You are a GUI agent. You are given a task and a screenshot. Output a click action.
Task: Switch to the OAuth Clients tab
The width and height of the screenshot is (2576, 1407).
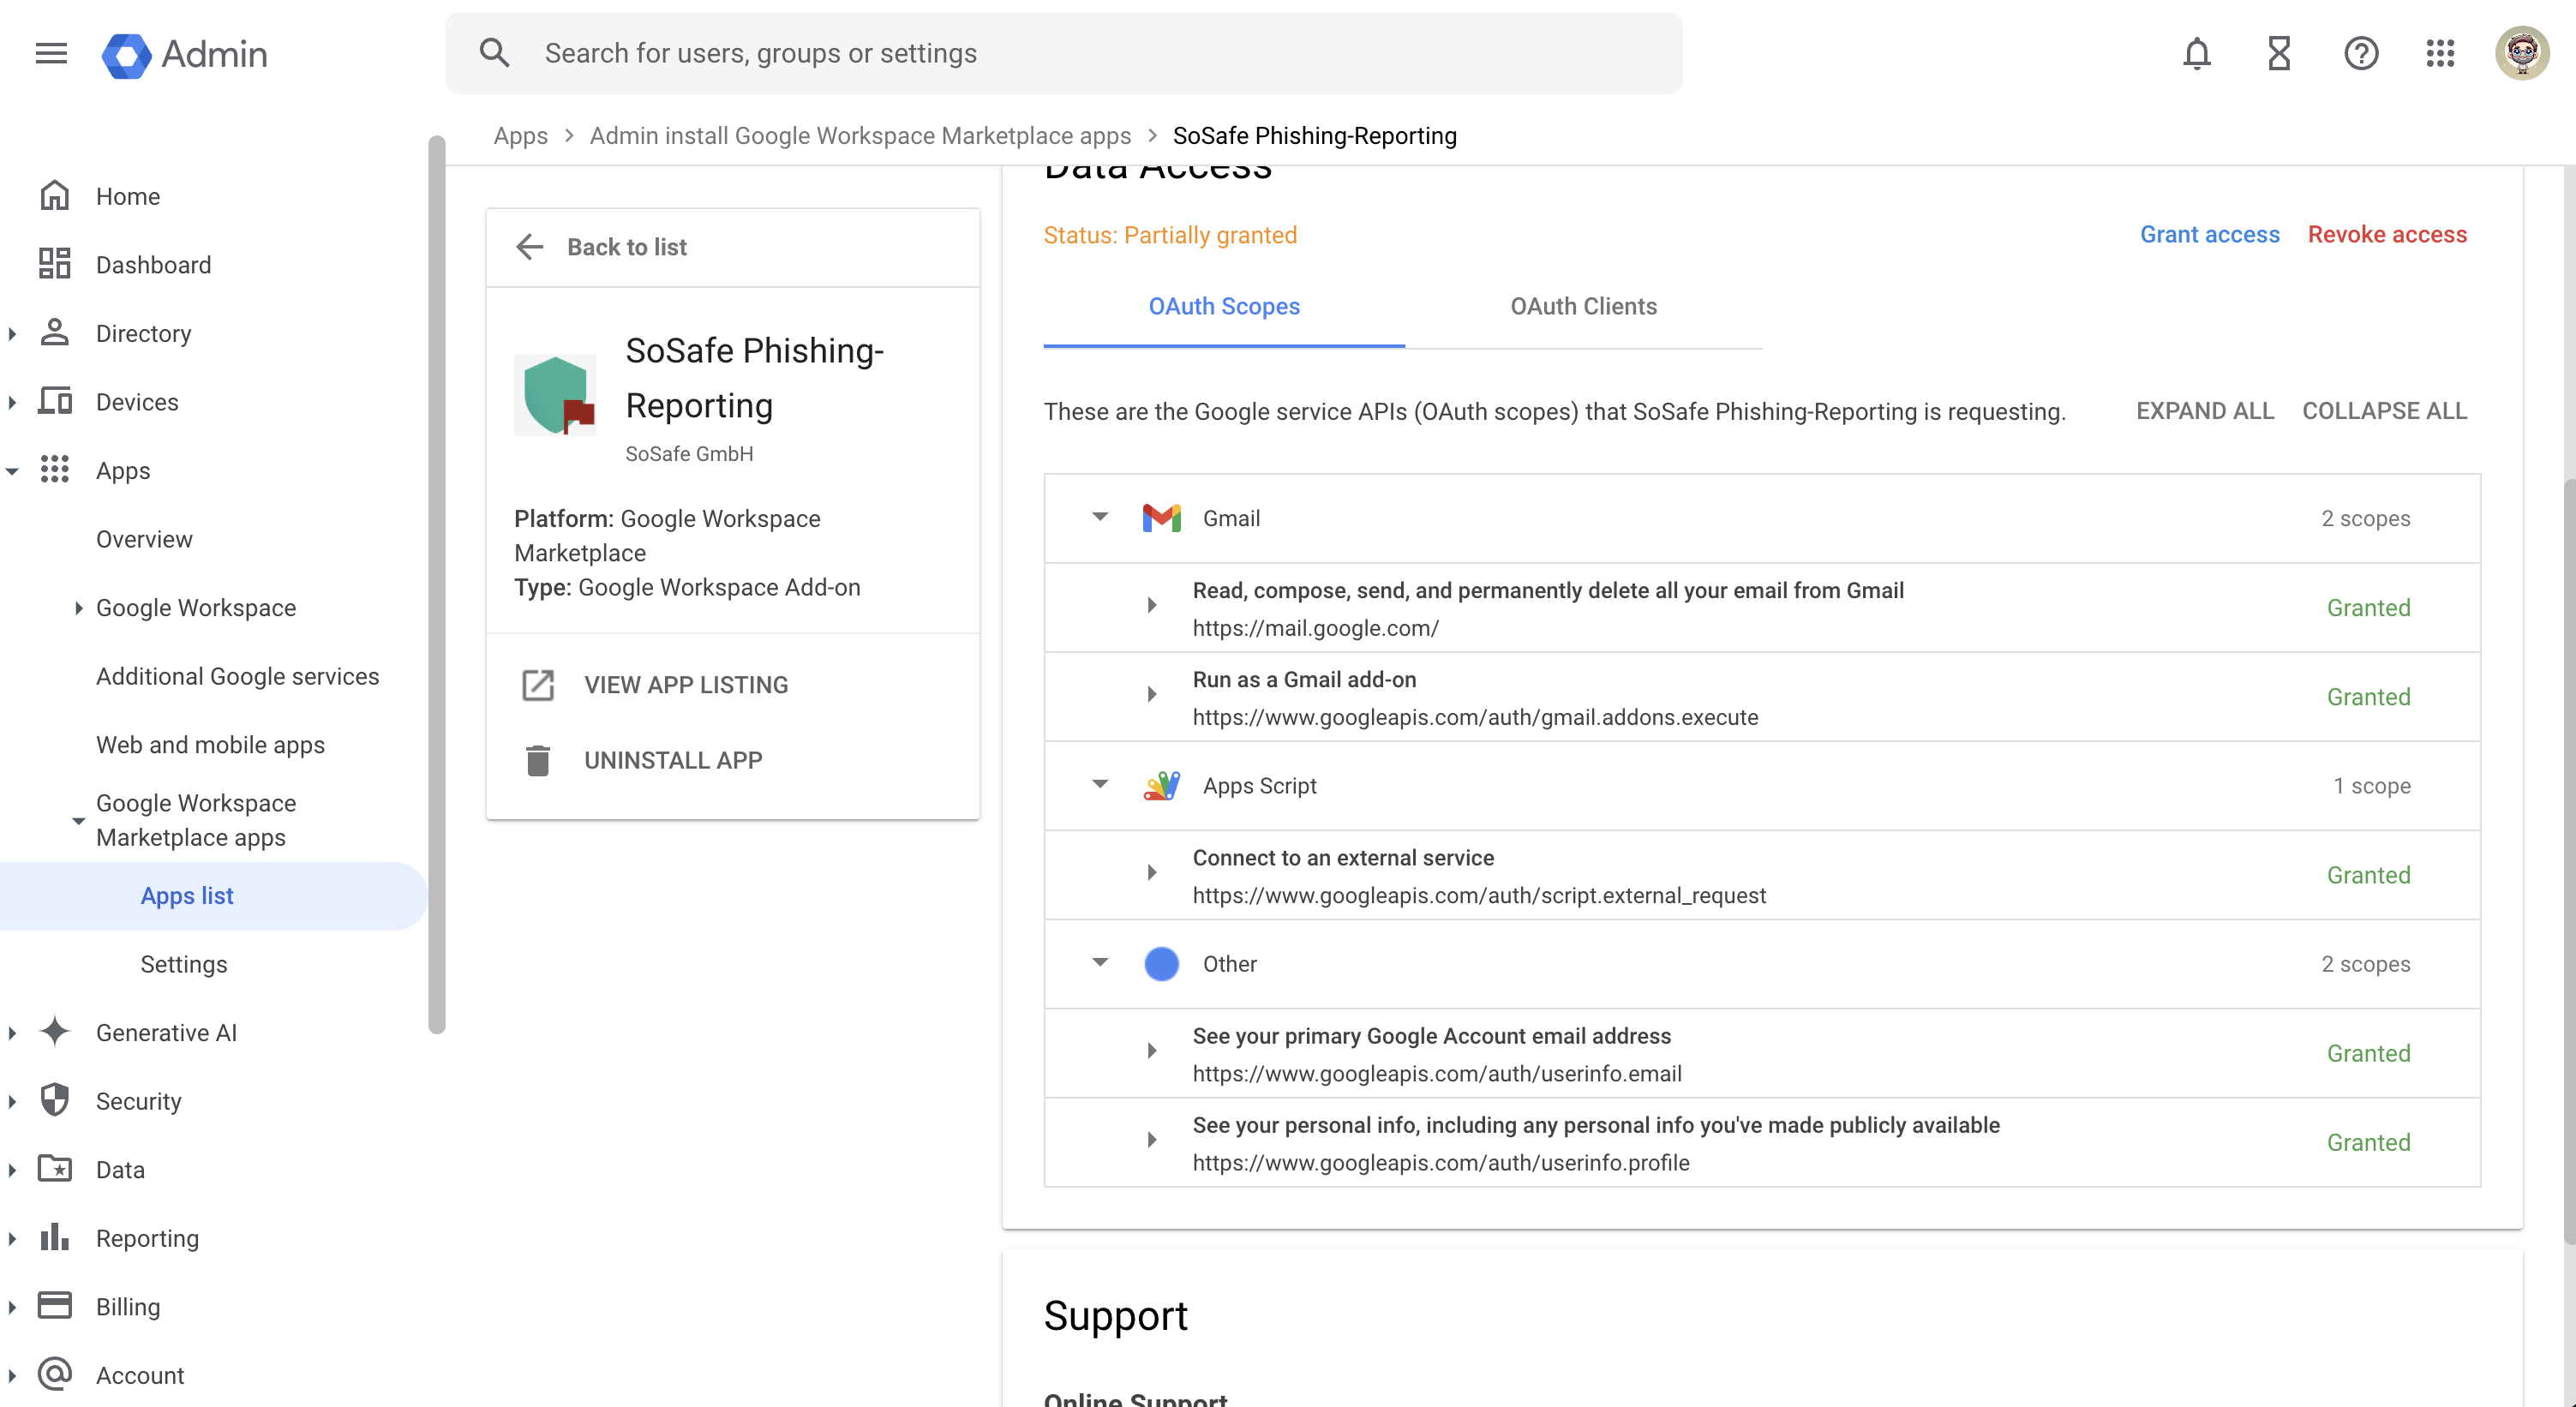1583,307
